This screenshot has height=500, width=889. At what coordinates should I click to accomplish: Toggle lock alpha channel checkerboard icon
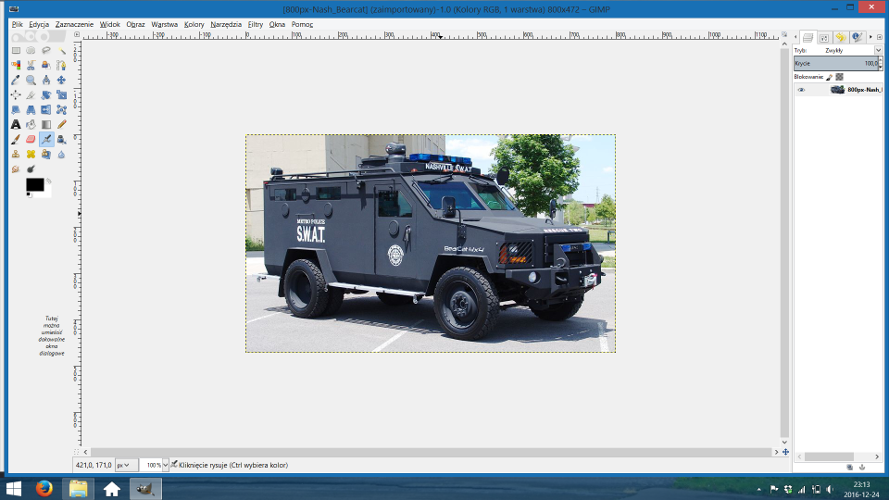pos(840,77)
